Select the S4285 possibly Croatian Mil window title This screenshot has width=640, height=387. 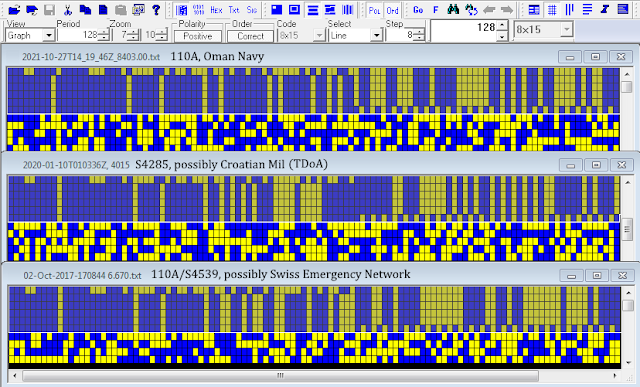[x=231, y=164]
